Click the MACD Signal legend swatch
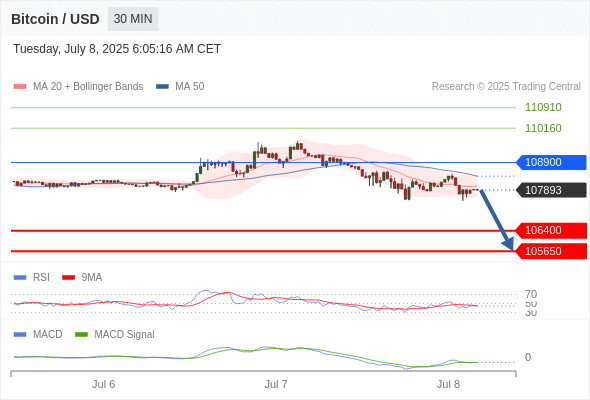Screen dimensions: 590x400 click(81, 334)
